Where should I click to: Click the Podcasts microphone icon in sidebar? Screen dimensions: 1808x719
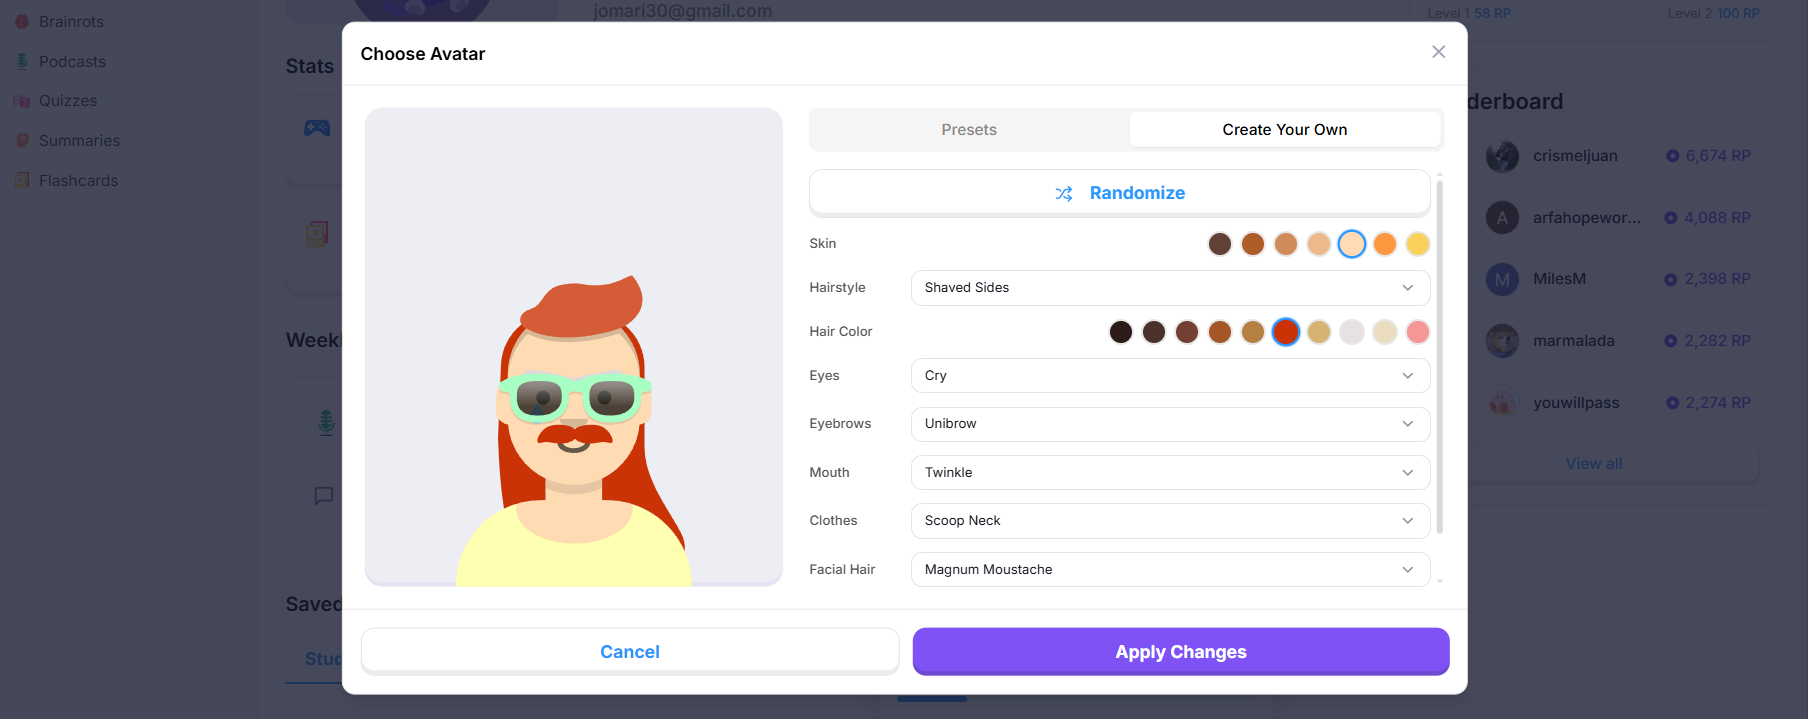(22, 61)
